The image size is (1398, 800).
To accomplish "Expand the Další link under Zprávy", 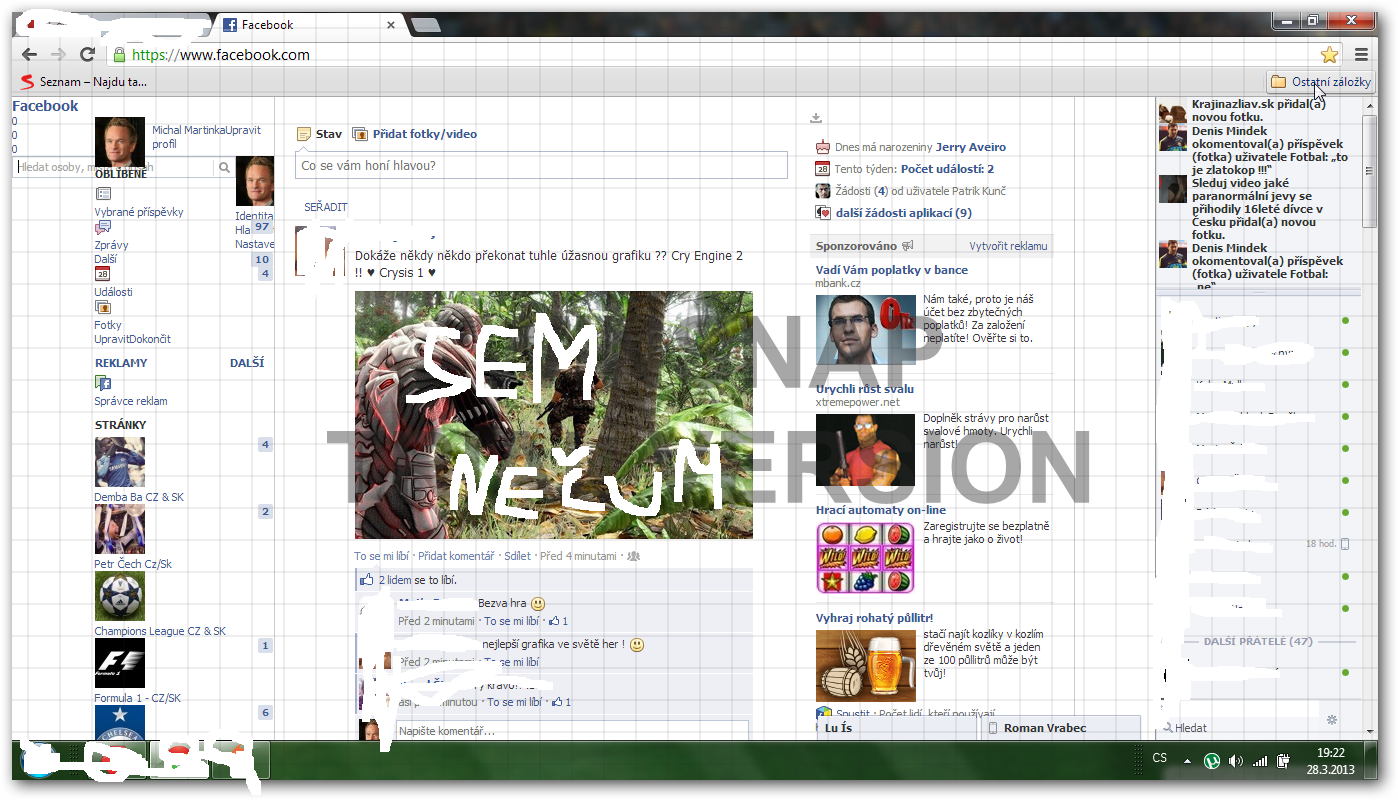I will tap(105, 259).
